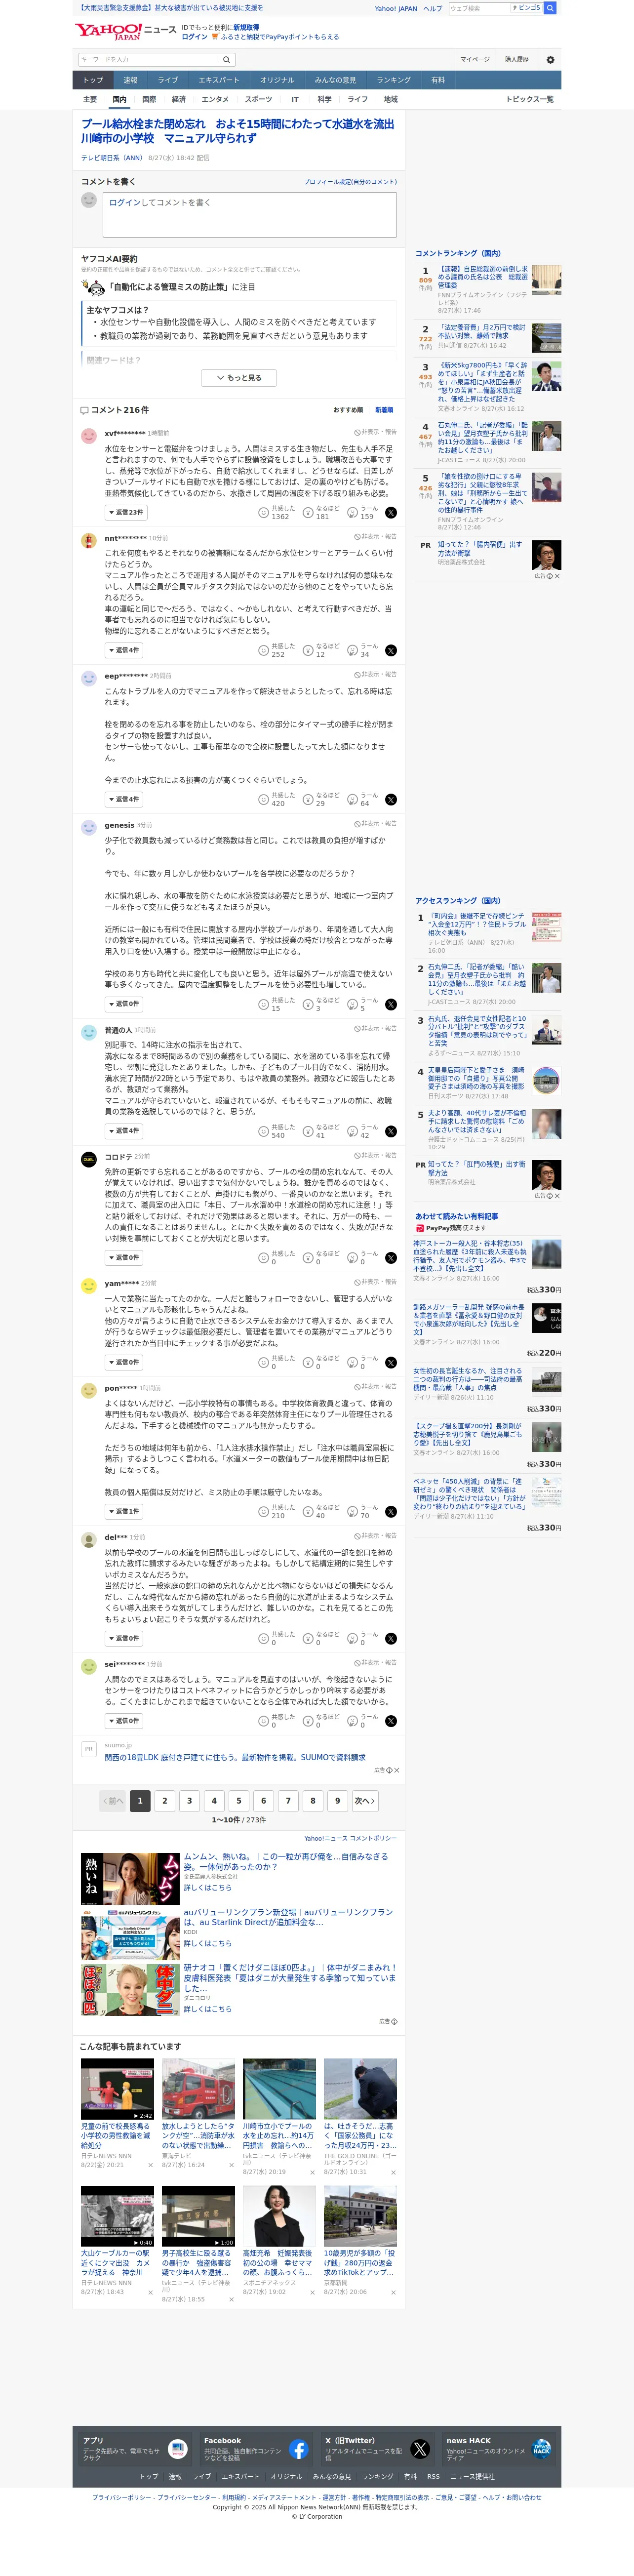Expand 返信23件 replies under xvf******** comment

[x=126, y=513]
